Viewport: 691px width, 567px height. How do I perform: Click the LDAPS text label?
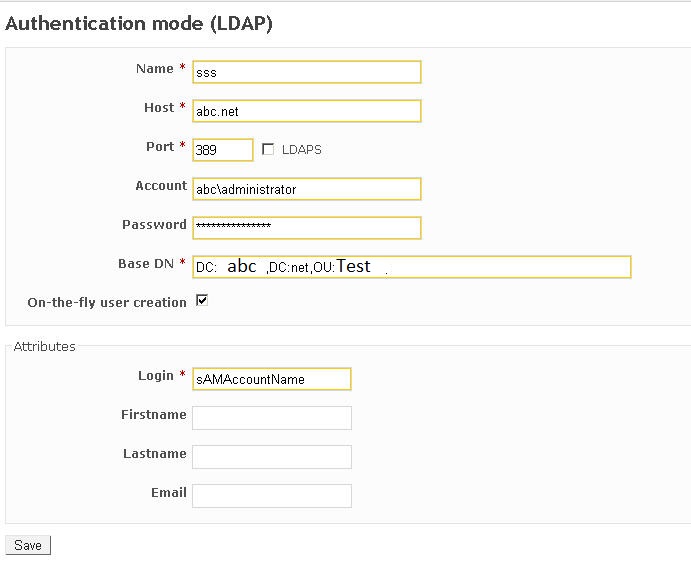click(301, 150)
